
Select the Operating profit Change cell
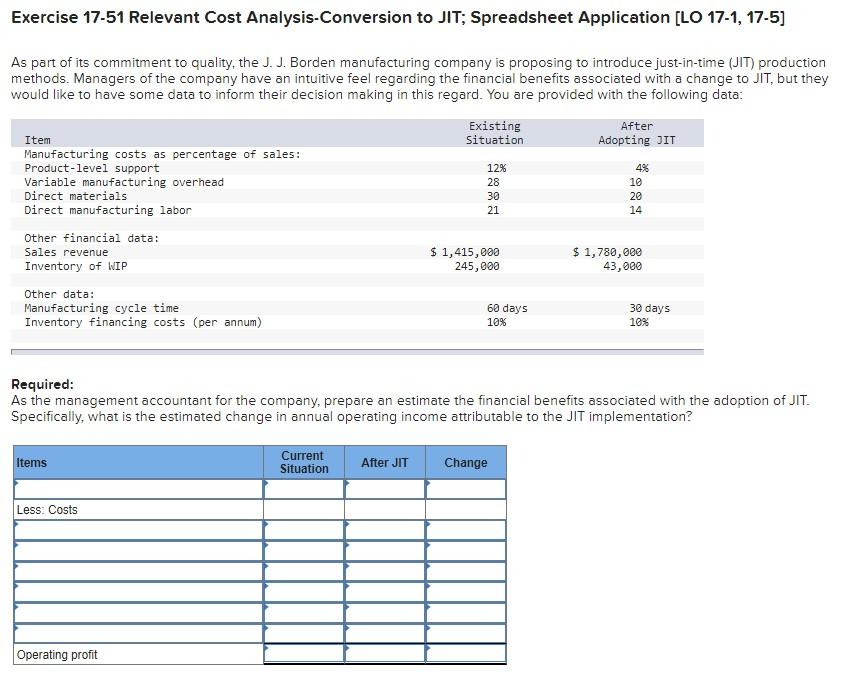point(465,655)
